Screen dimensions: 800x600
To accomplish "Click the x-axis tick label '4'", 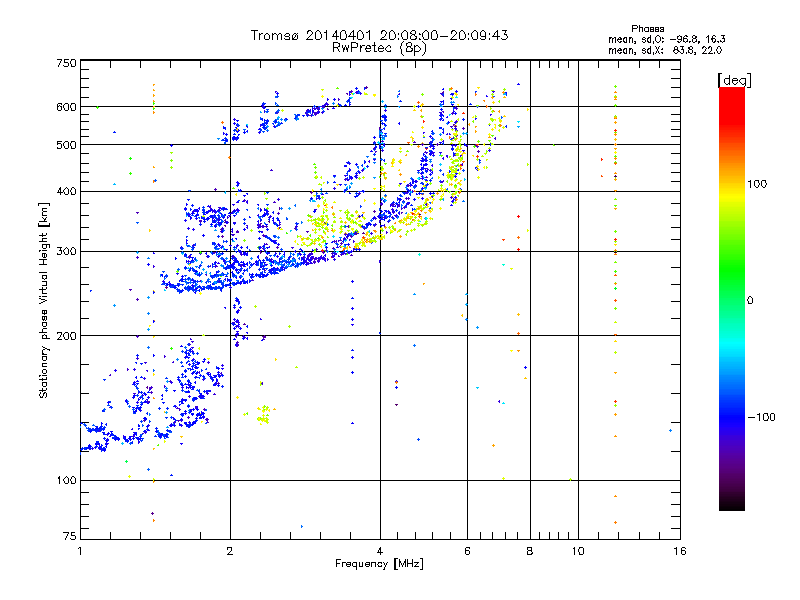I will pos(380,551).
